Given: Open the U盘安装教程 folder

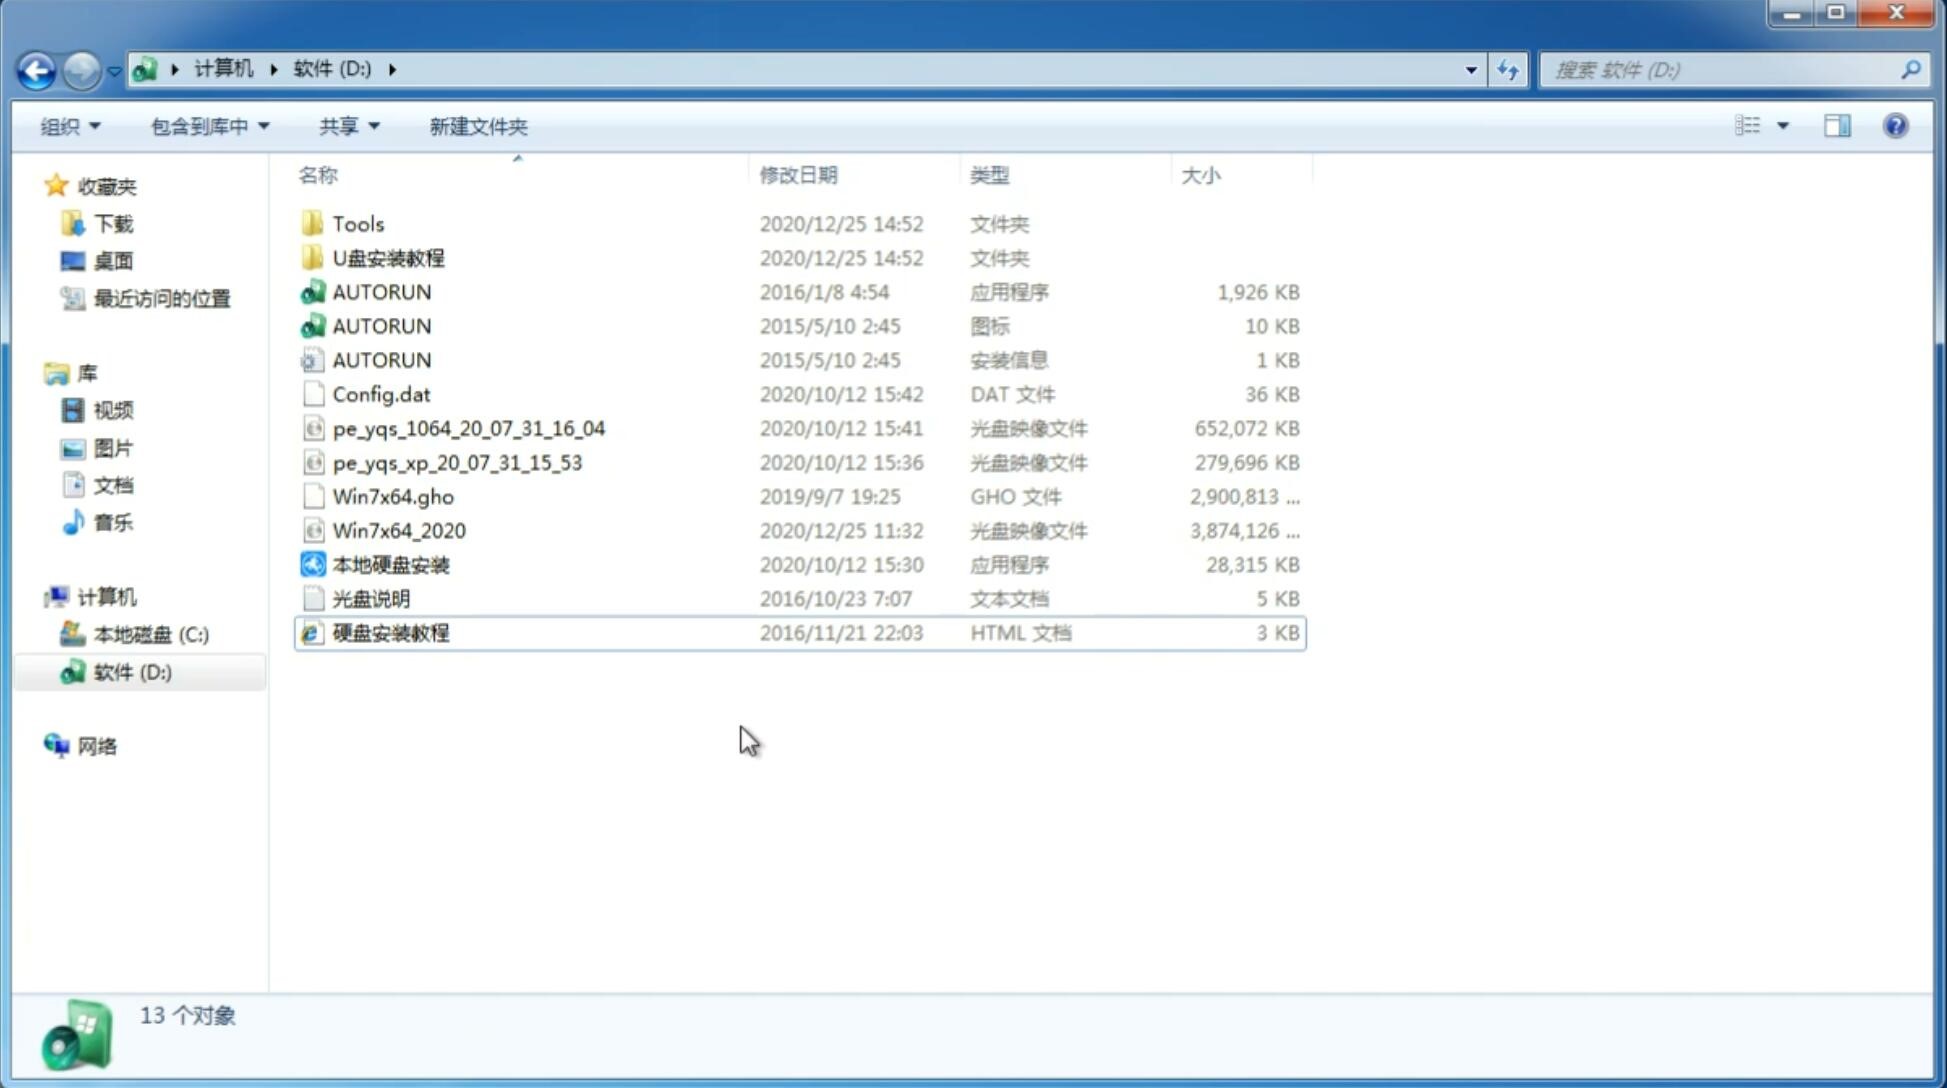Looking at the screenshot, I should point(388,258).
